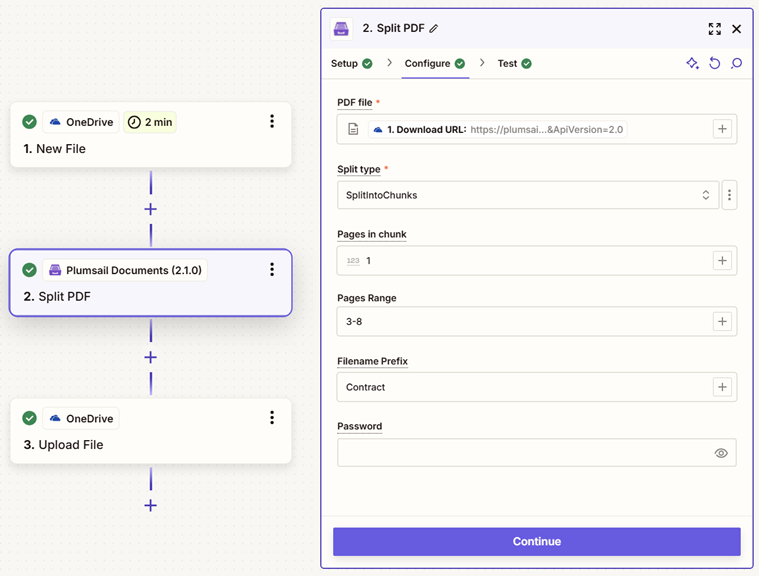Screen dimensions: 760x576
Task: Click the 2 min polling interval badge
Action: (x=150, y=122)
